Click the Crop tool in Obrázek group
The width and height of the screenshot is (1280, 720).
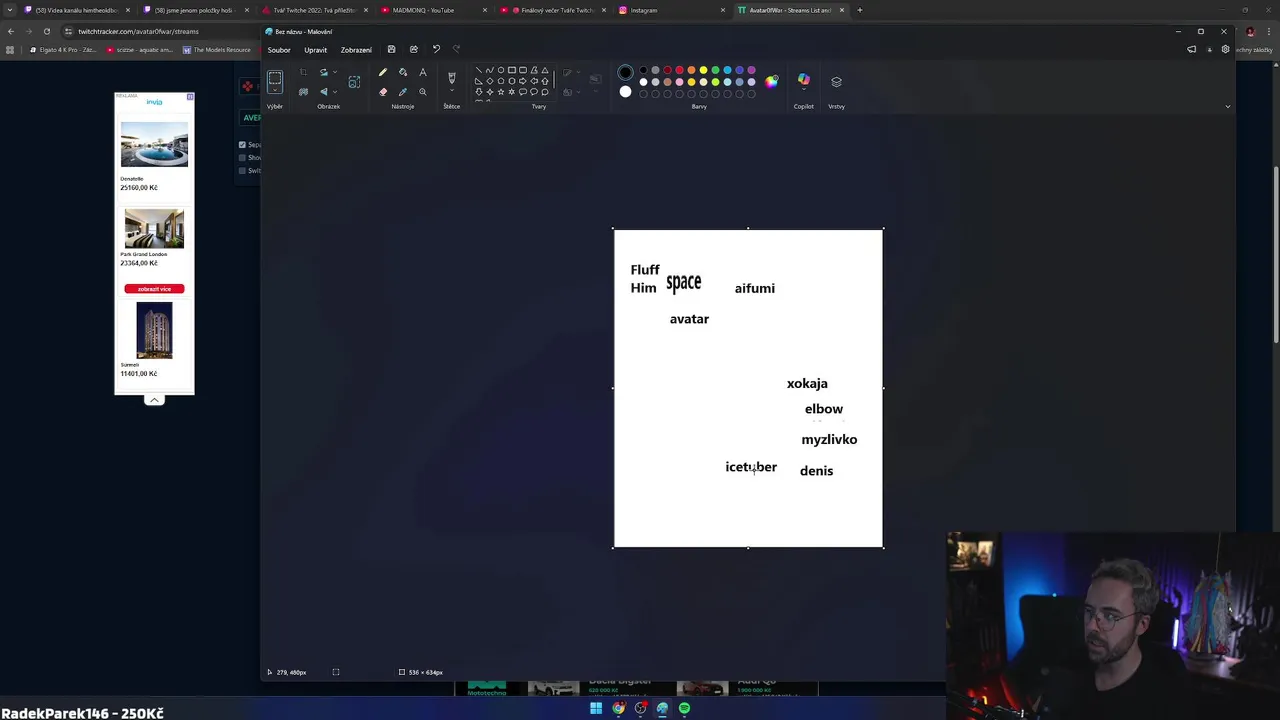(x=303, y=72)
